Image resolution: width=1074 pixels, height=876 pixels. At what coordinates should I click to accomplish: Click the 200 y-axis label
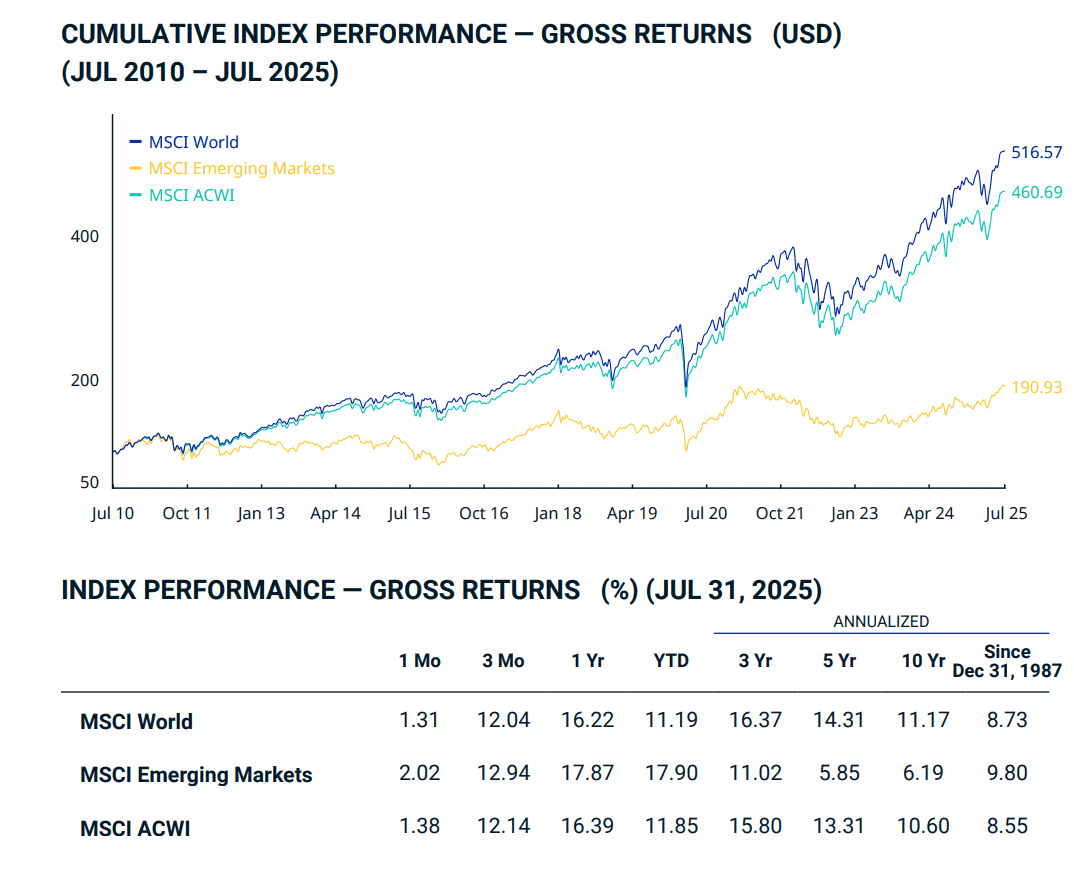(85, 381)
